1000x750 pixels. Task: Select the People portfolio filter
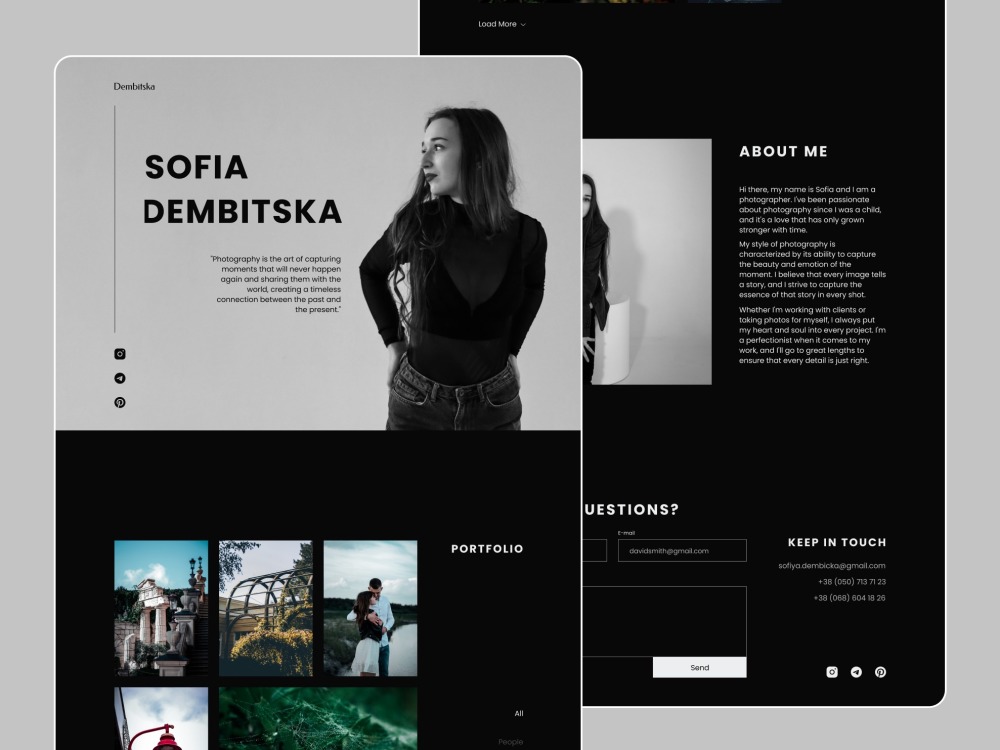pyautogui.click(x=511, y=742)
